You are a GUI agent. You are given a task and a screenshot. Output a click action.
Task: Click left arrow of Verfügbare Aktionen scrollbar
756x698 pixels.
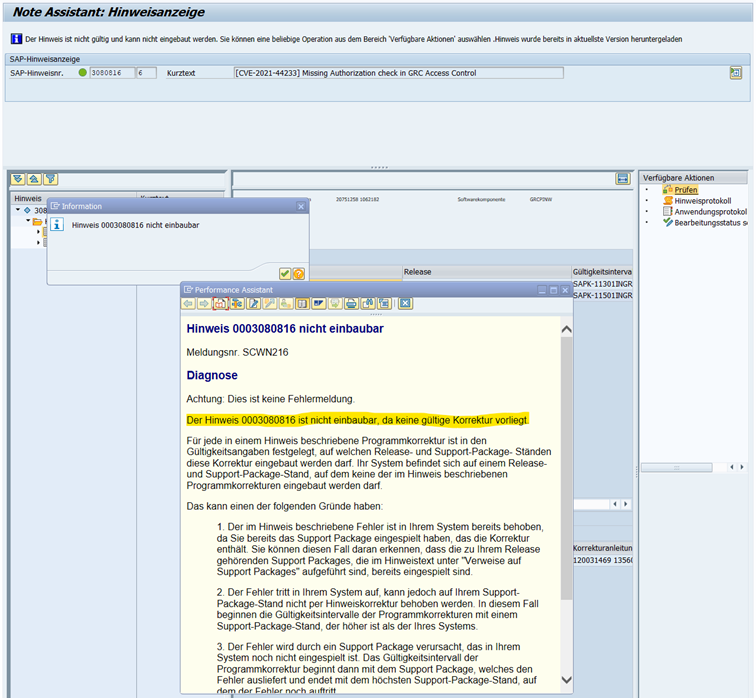pos(732,467)
